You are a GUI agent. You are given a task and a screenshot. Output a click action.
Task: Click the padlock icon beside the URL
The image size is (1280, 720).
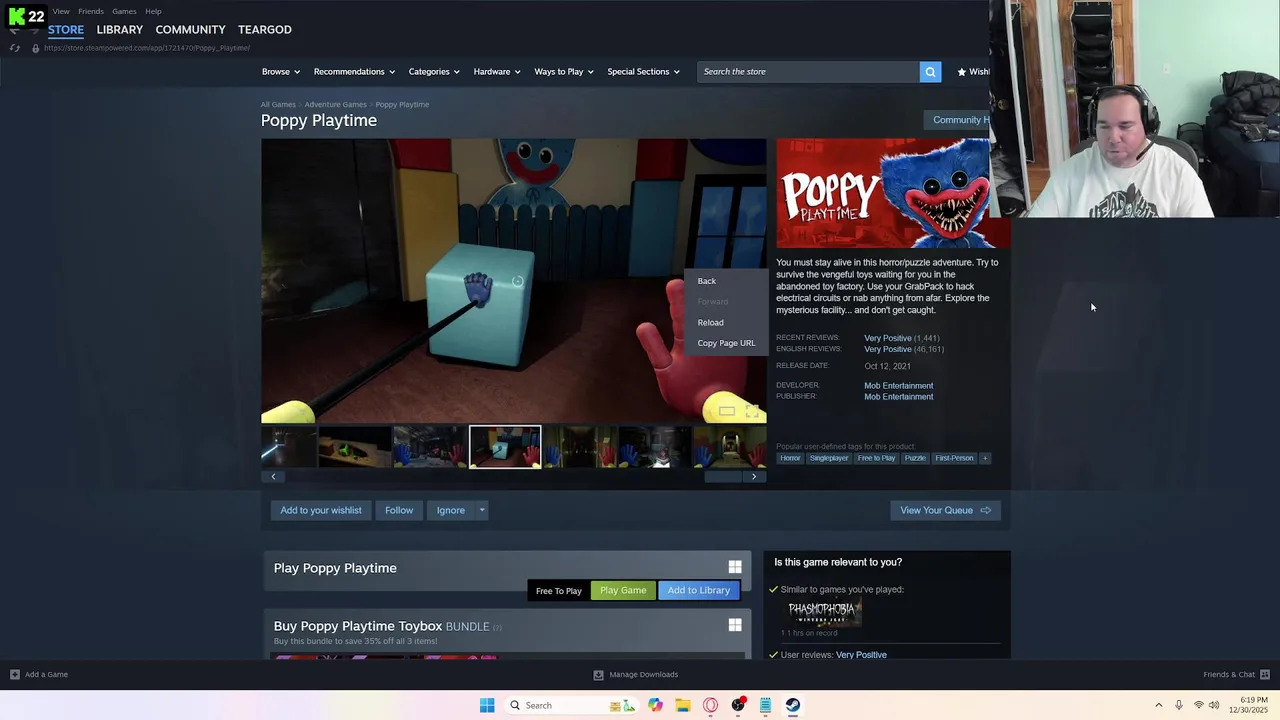tap(35, 48)
